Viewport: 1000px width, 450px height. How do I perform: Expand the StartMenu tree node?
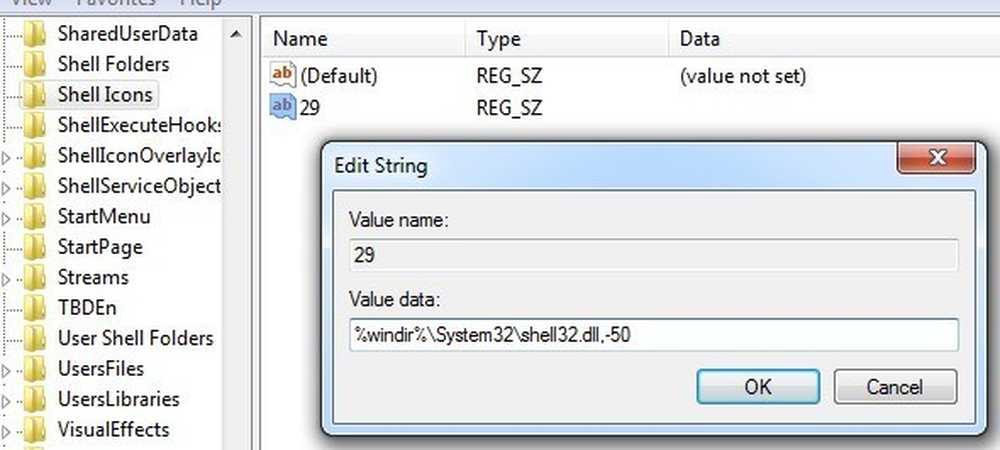6,217
